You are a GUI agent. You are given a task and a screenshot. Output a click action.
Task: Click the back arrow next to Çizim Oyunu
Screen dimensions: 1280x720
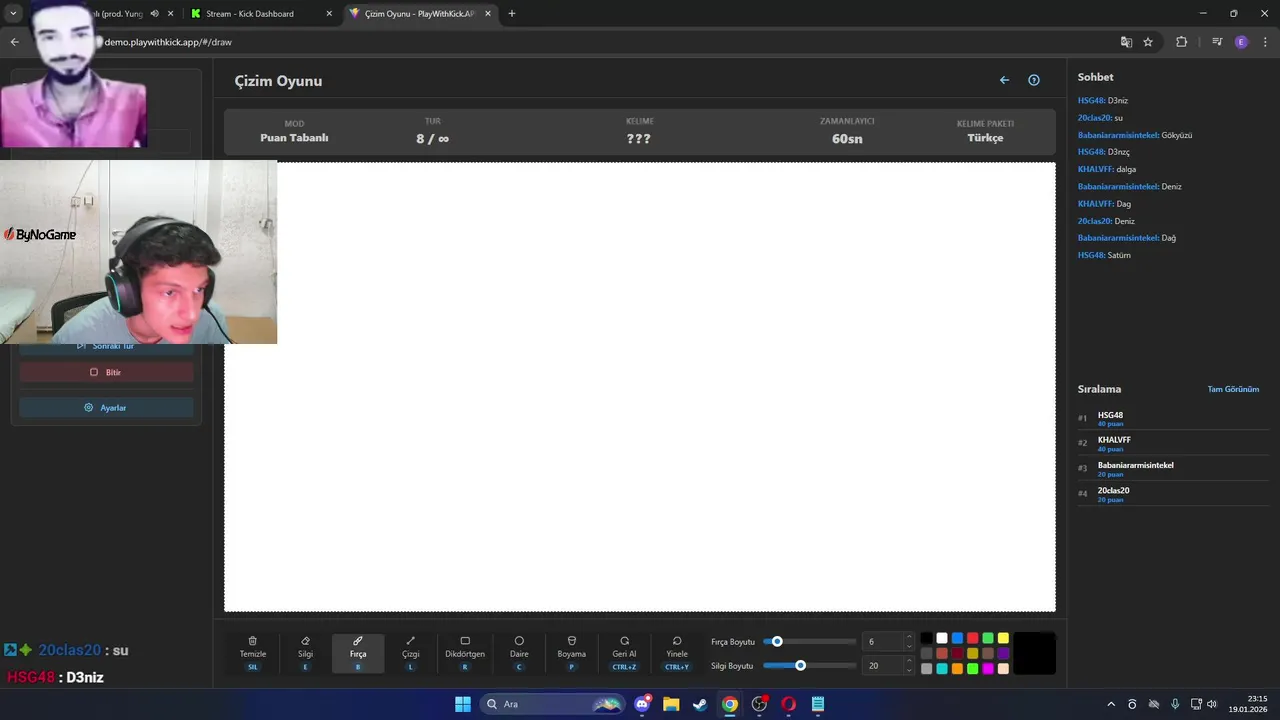1004,80
